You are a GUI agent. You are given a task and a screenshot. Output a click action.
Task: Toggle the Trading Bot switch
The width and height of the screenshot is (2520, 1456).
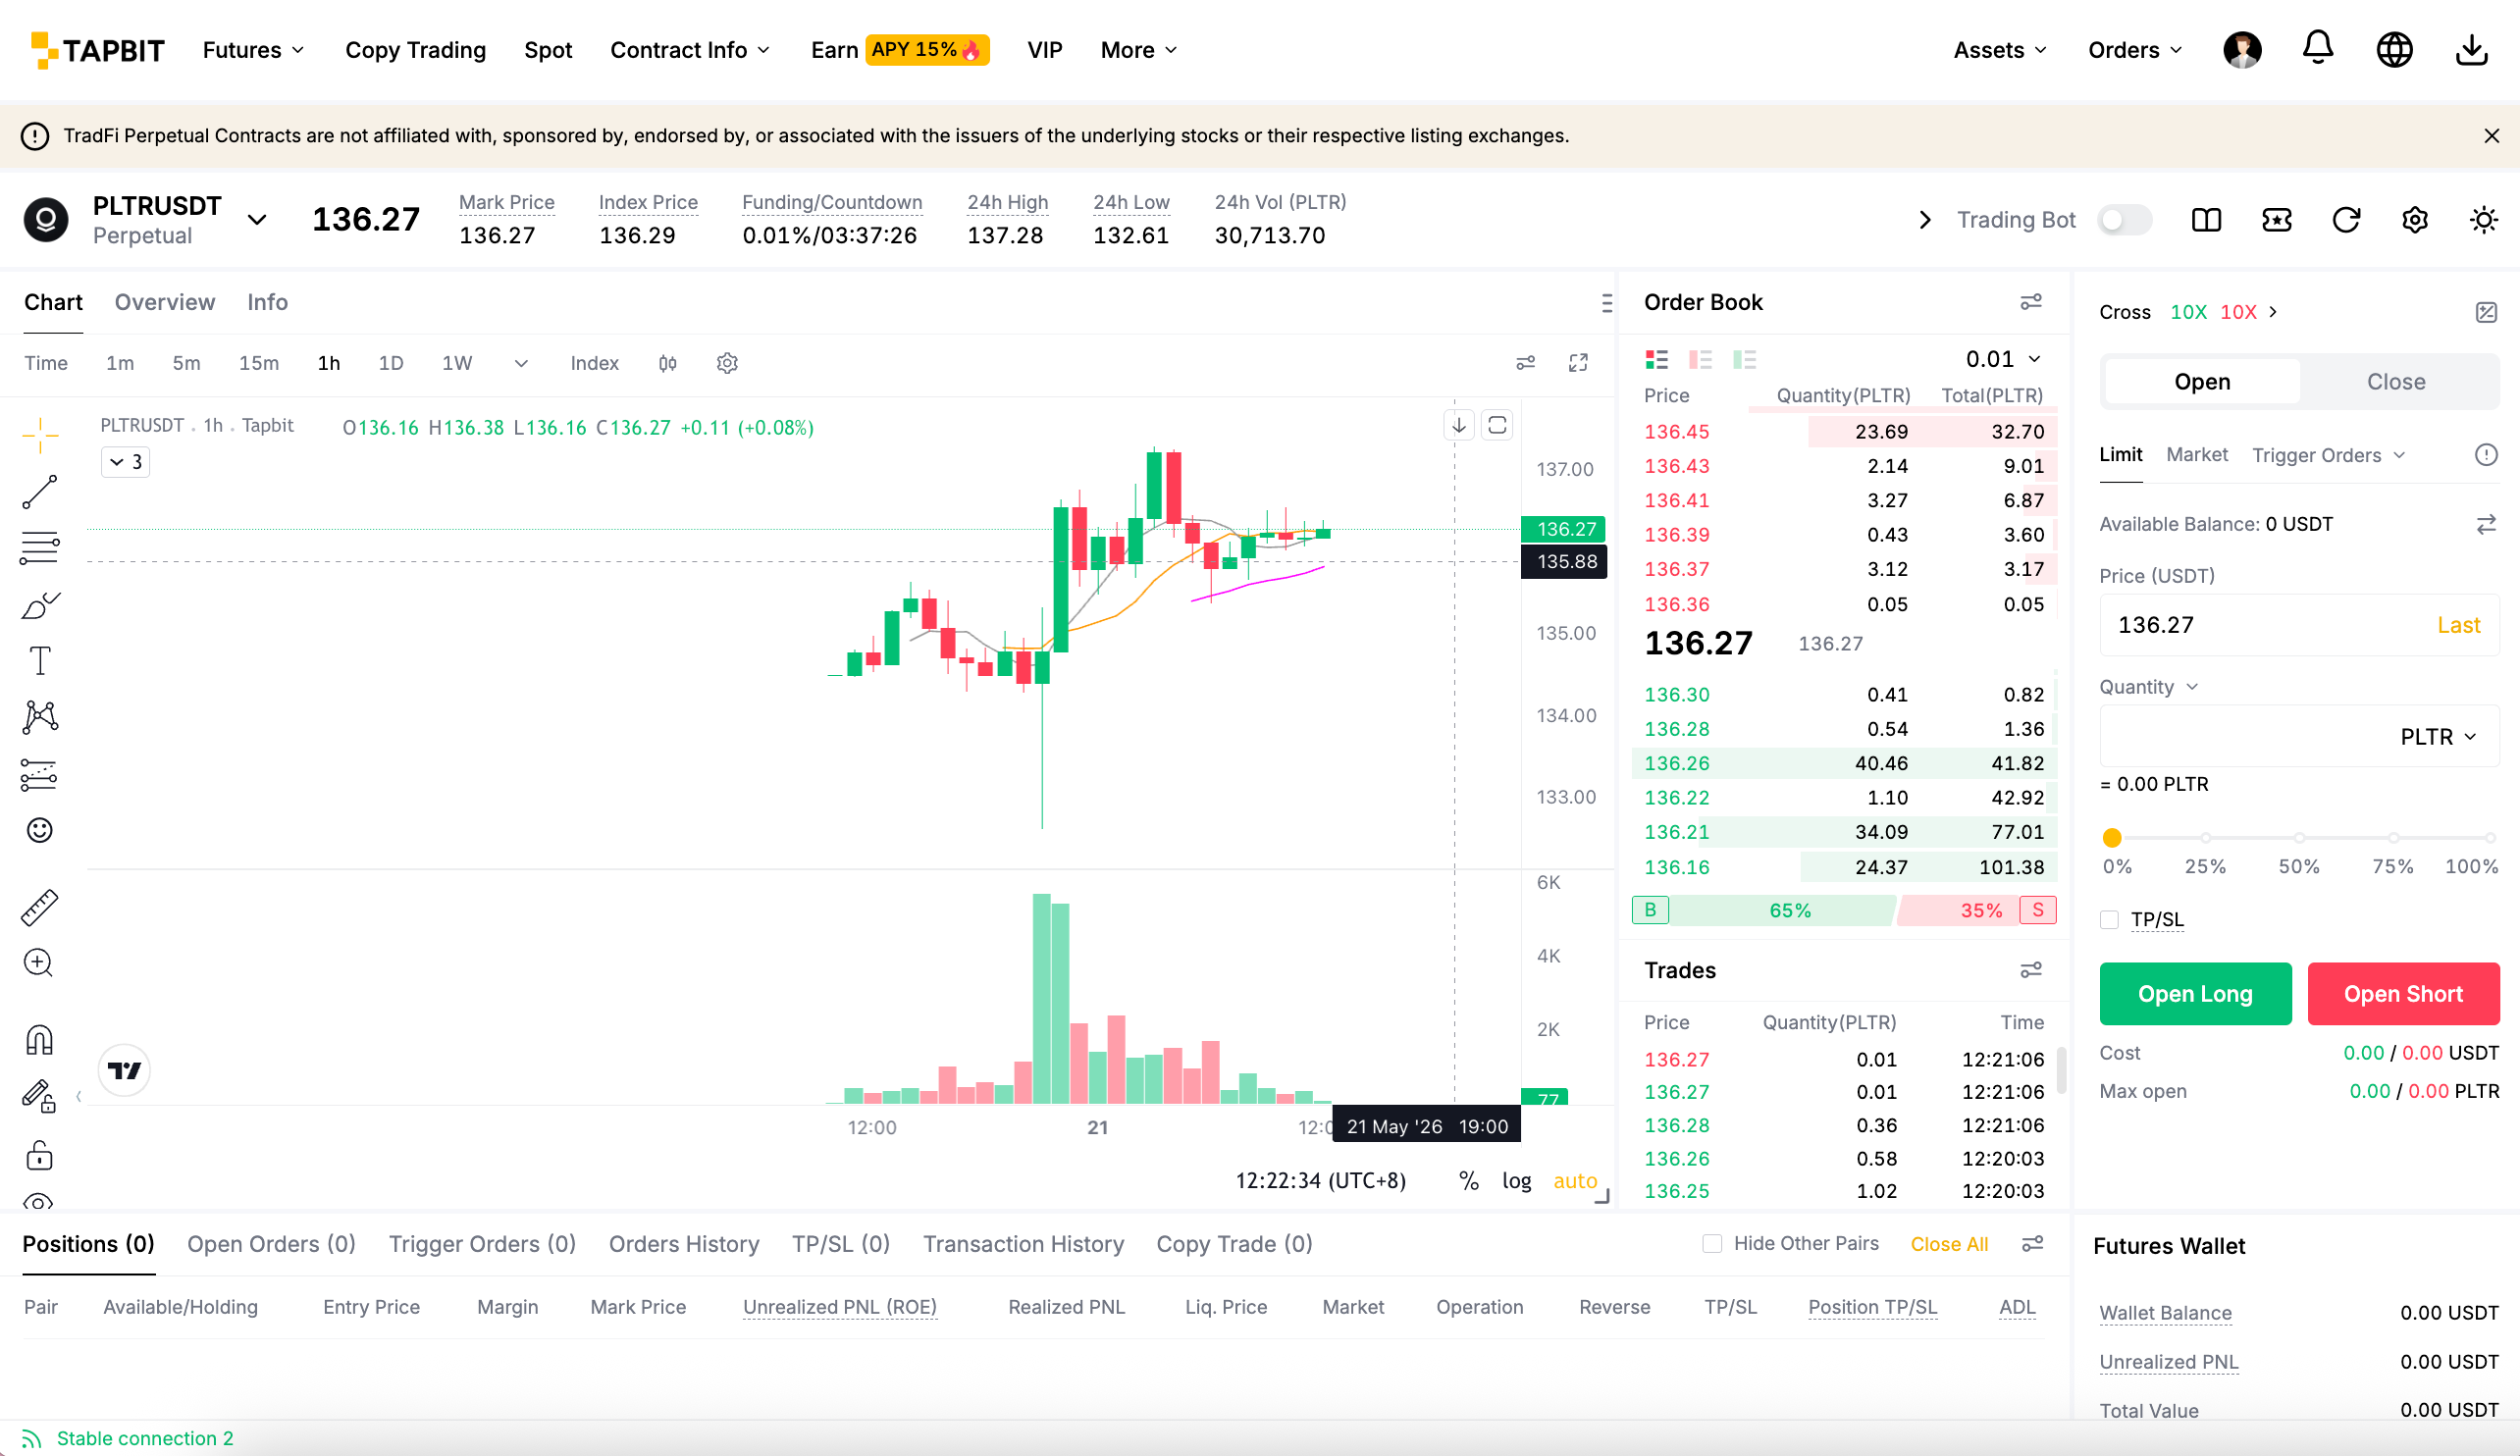point(2125,220)
